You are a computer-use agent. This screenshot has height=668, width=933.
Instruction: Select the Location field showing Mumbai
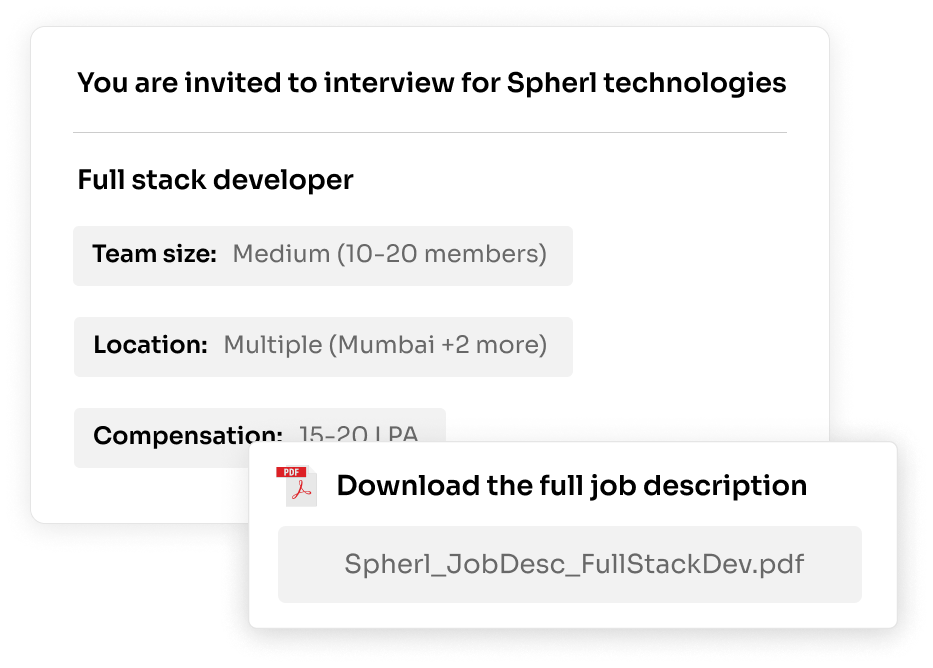point(323,346)
